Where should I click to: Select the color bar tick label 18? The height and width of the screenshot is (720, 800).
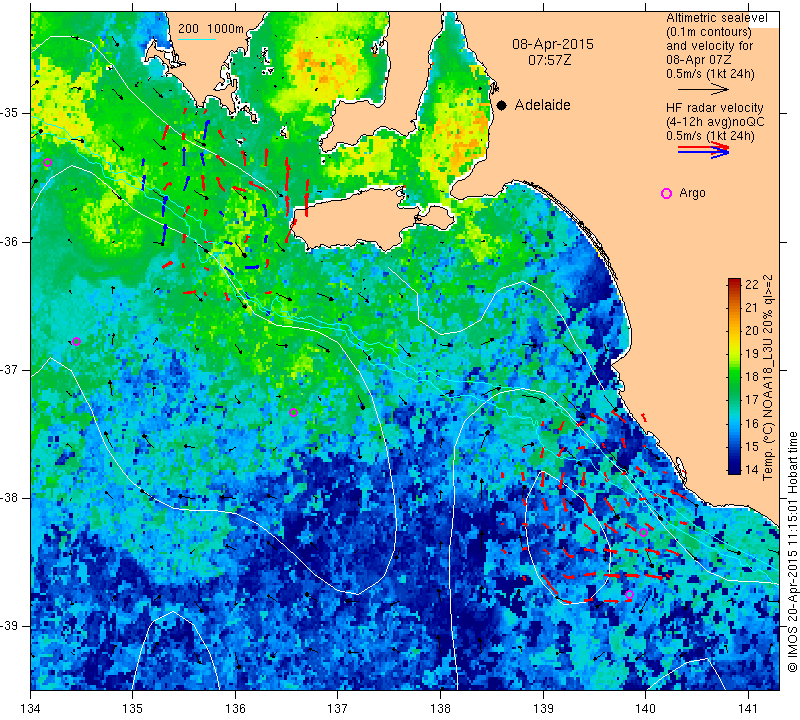click(752, 377)
